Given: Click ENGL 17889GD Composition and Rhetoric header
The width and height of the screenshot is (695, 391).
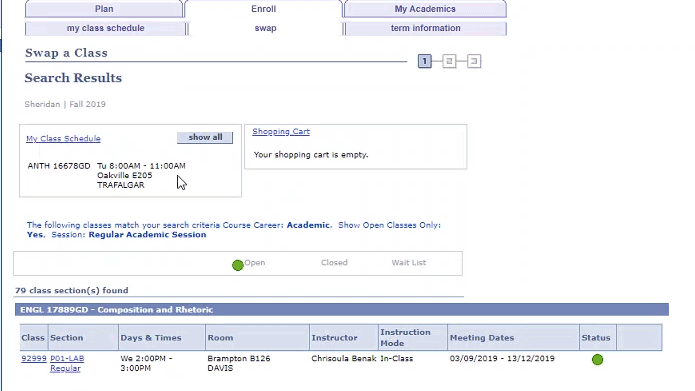Looking at the screenshot, I should pyautogui.click(x=341, y=309).
